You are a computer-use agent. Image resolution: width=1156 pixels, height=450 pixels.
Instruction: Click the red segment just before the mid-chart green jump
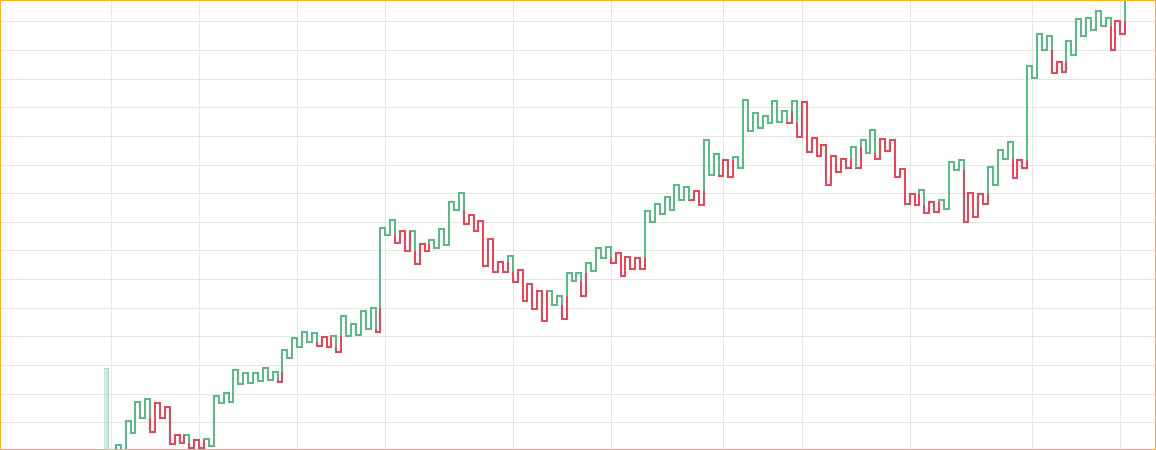coord(644,264)
